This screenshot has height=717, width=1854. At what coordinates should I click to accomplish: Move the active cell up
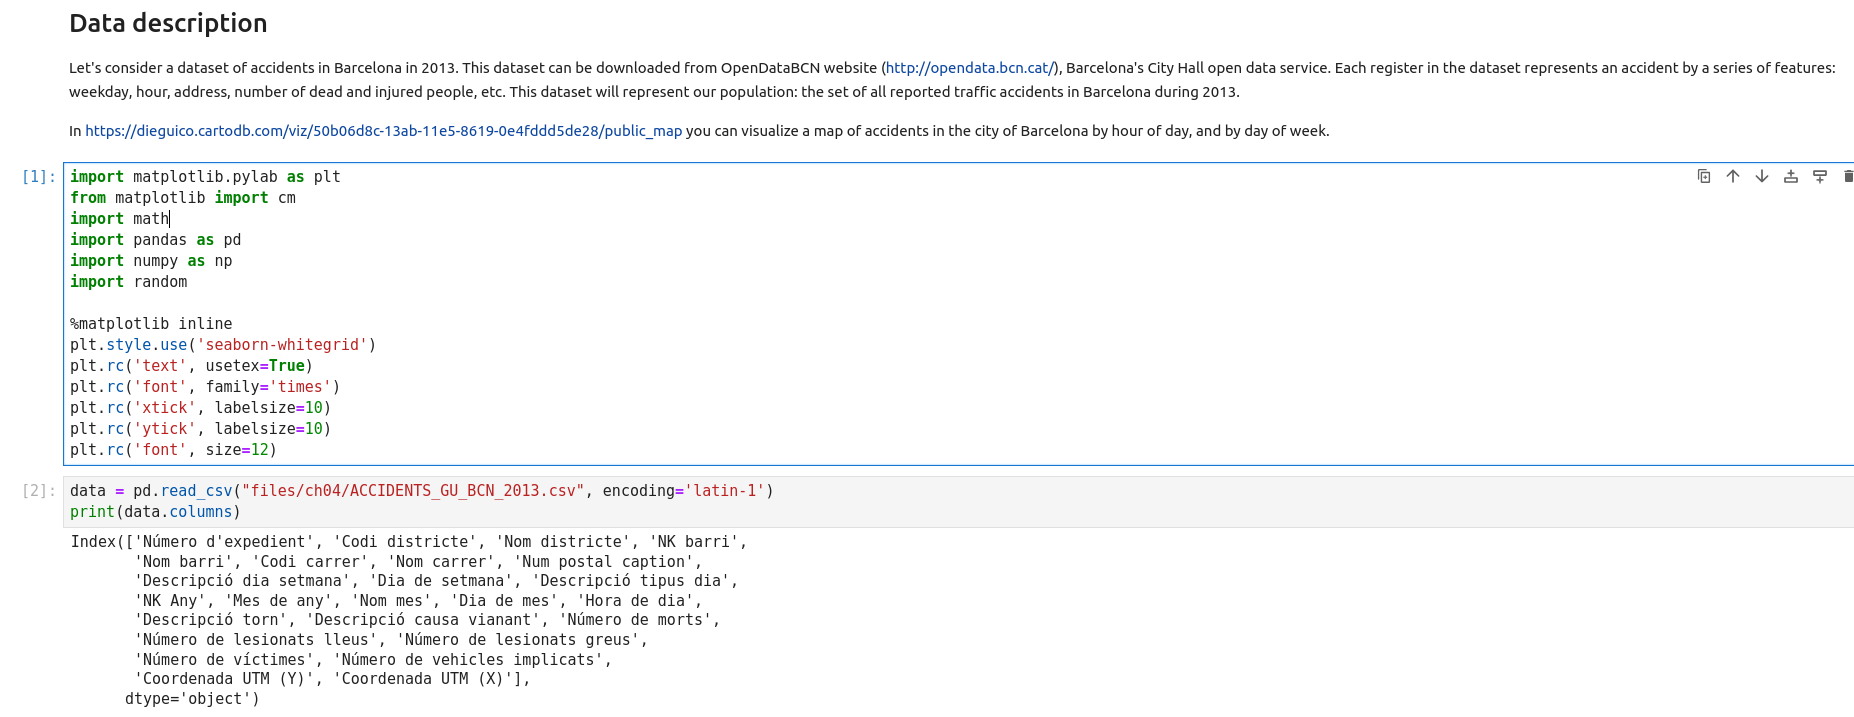(1733, 176)
